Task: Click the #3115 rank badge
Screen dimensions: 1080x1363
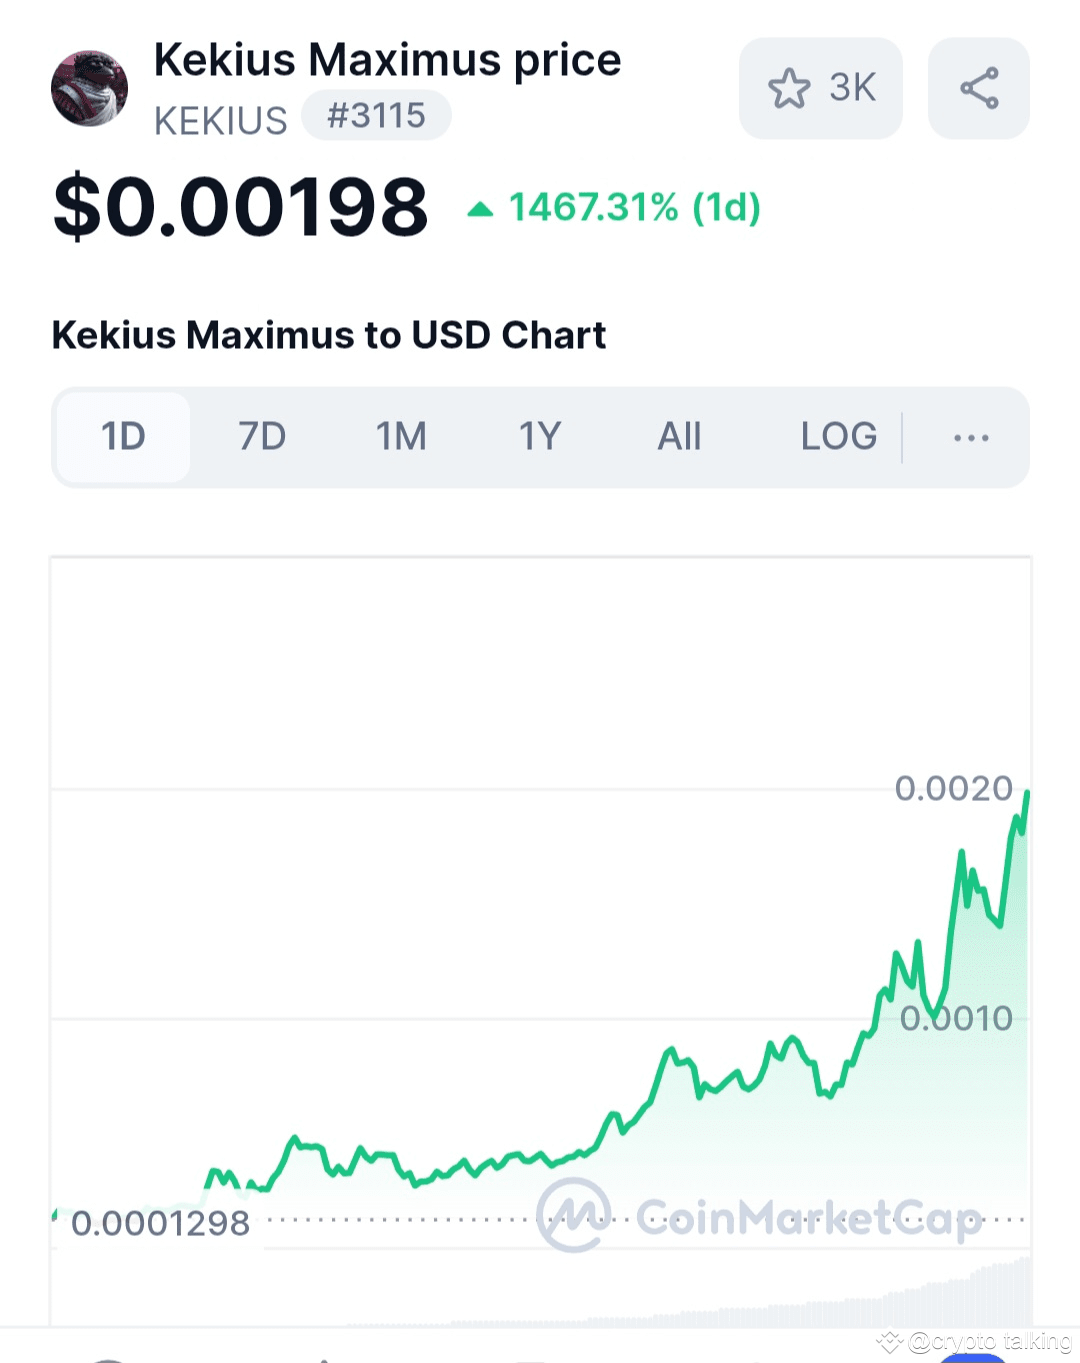Action: (376, 116)
